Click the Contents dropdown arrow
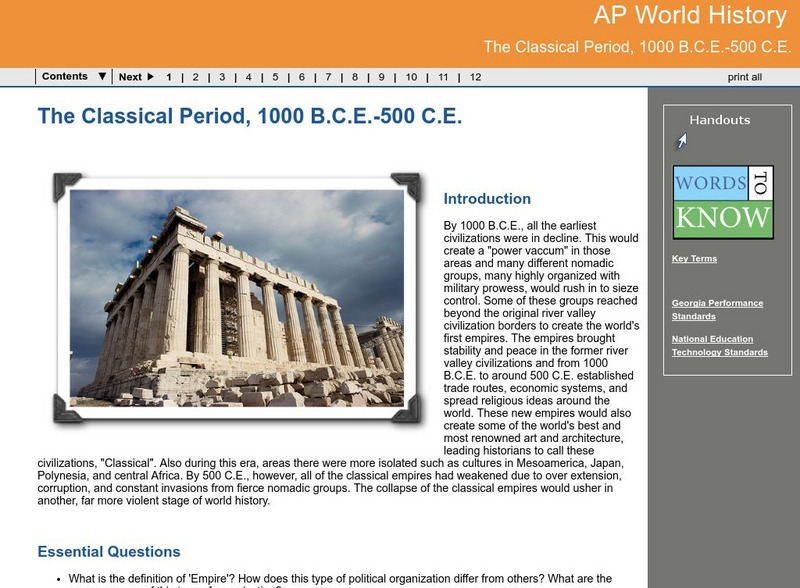Image resolution: width=800 pixels, height=588 pixels. point(102,77)
